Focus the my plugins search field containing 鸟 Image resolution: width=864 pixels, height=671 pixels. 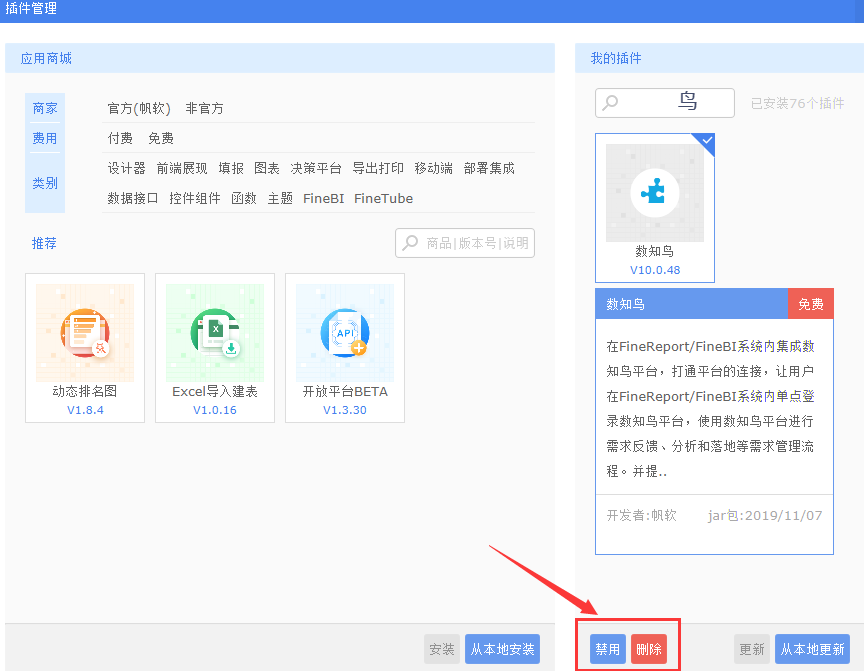(665, 103)
